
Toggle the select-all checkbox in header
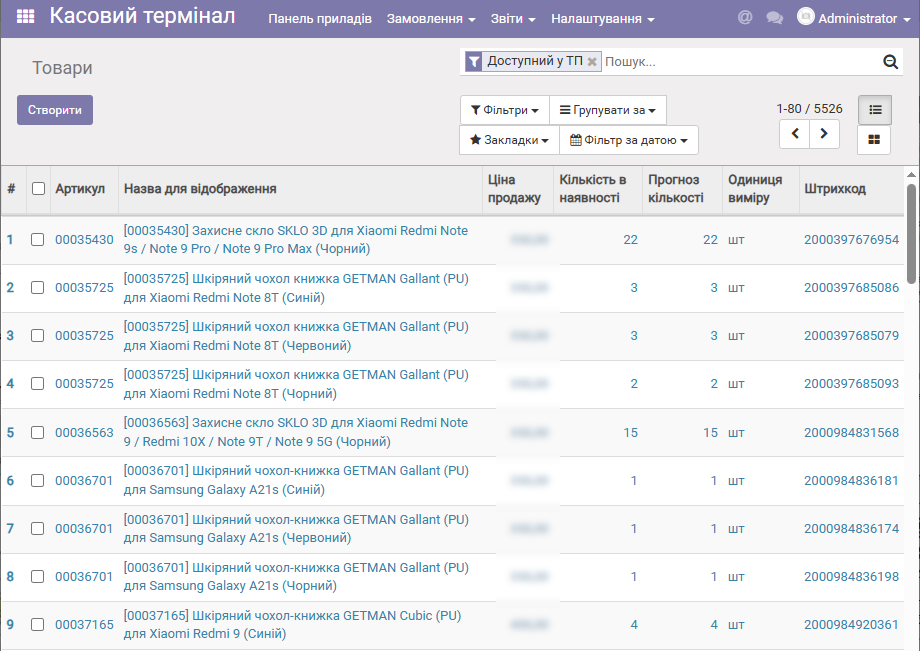38,188
